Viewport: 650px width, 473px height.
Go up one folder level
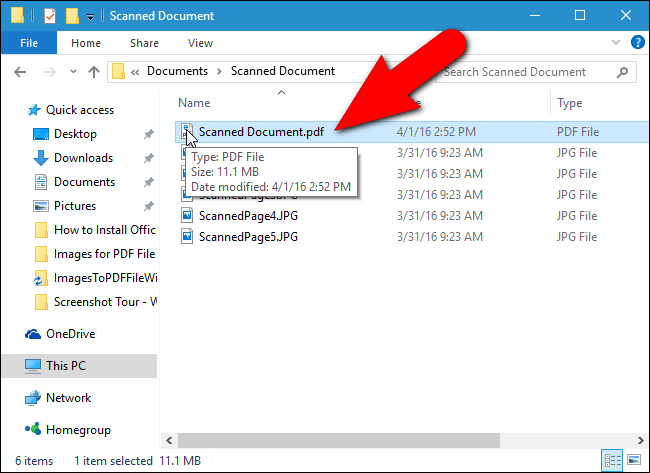(x=94, y=72)
